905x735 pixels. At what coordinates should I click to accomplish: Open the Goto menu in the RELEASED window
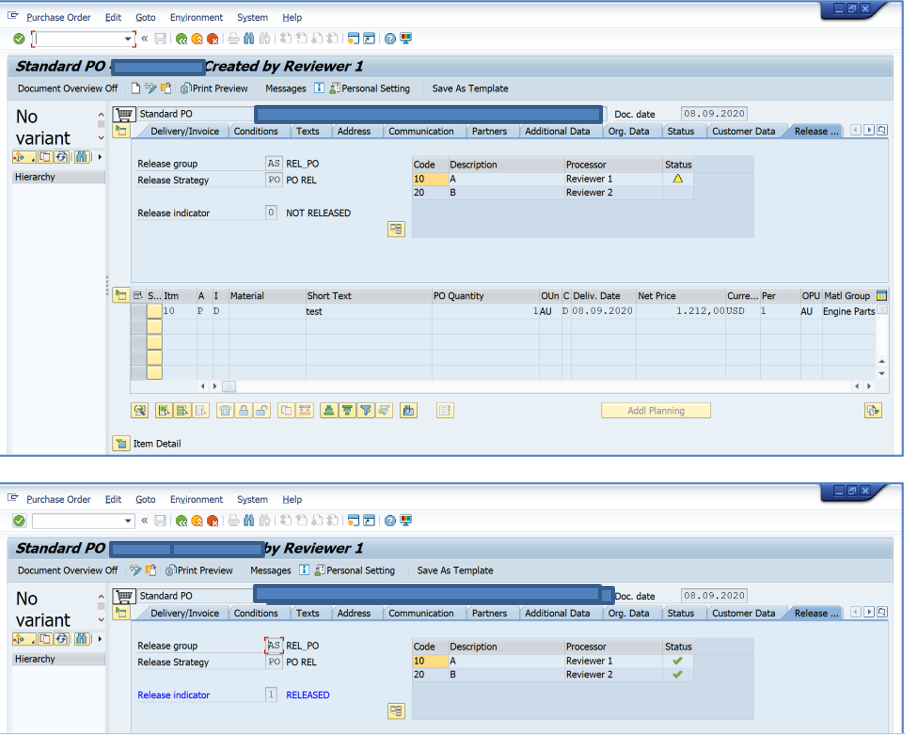145,499
